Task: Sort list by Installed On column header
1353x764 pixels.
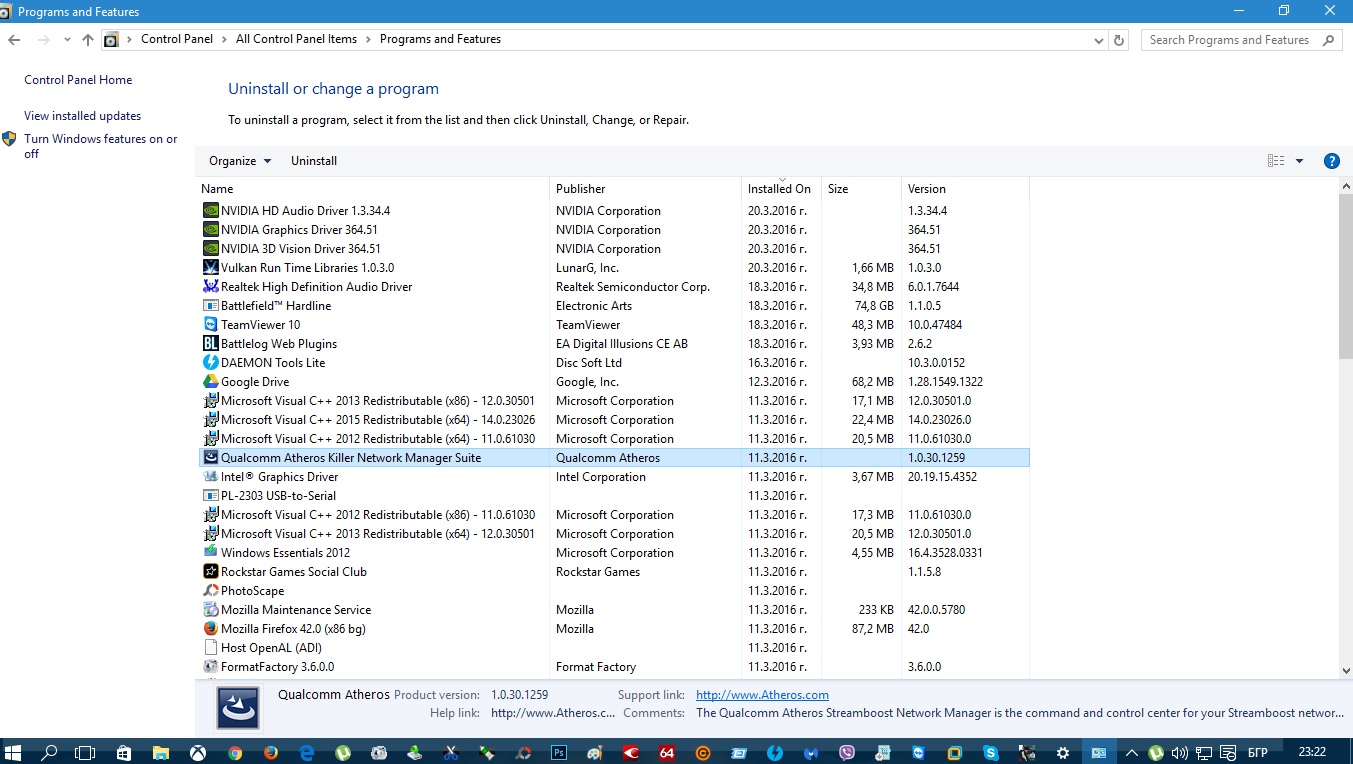Action: [x=781, y=189]
